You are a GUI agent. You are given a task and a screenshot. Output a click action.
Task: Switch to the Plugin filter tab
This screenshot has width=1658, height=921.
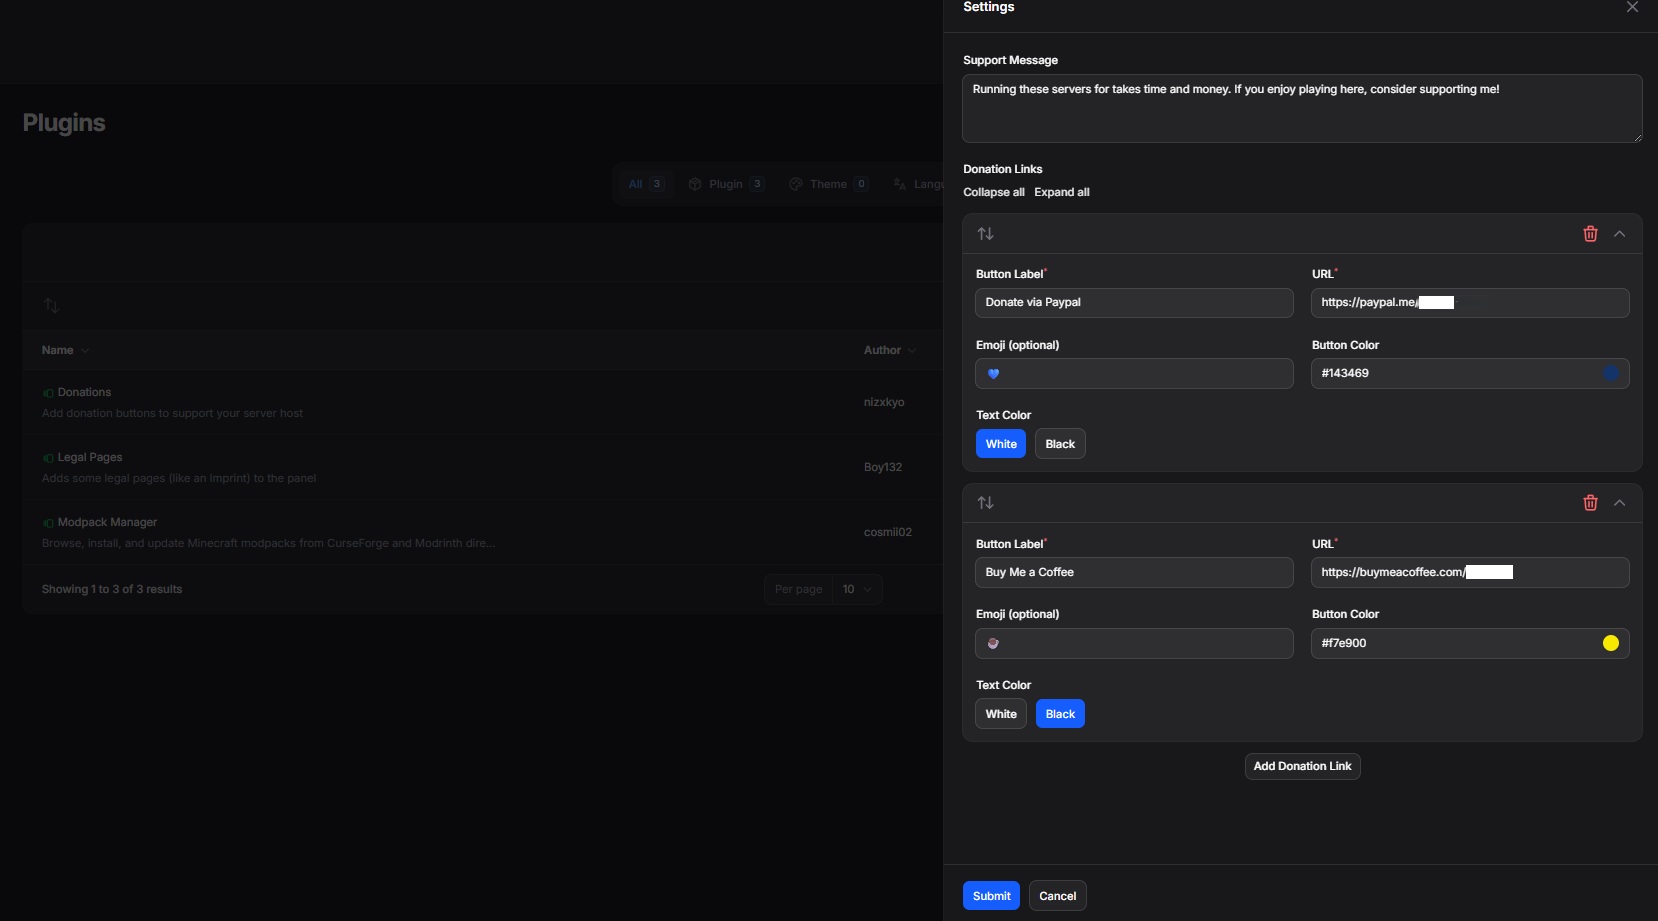(726, 184)
